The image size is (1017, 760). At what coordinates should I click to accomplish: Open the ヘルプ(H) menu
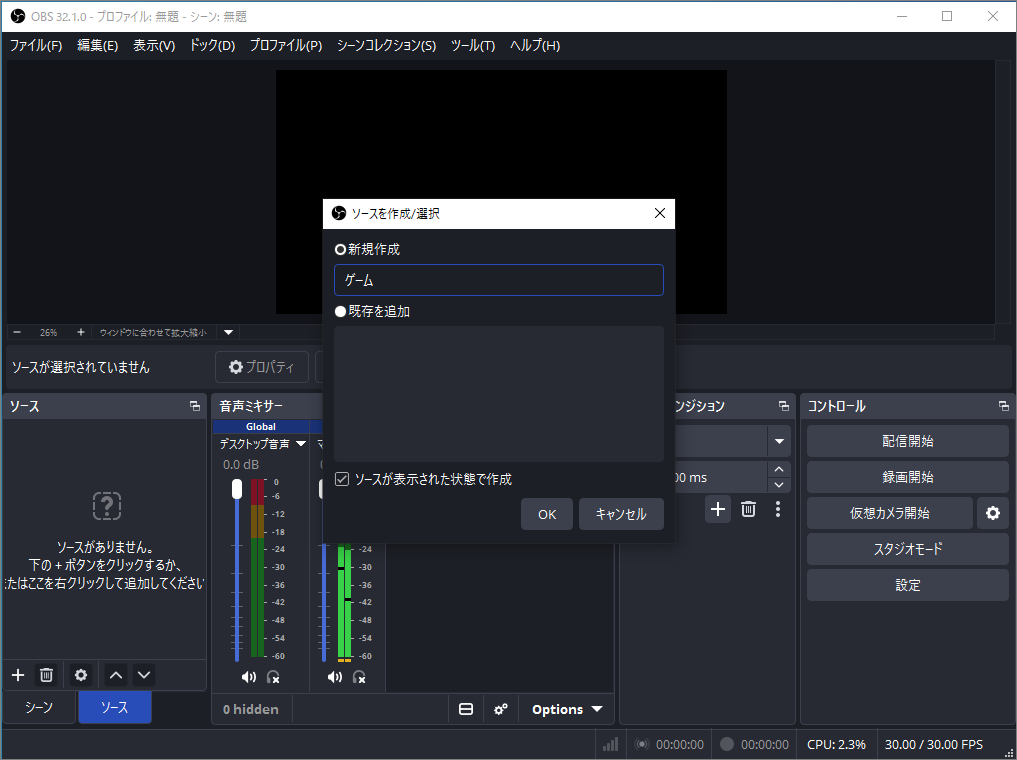click(534, 45)
